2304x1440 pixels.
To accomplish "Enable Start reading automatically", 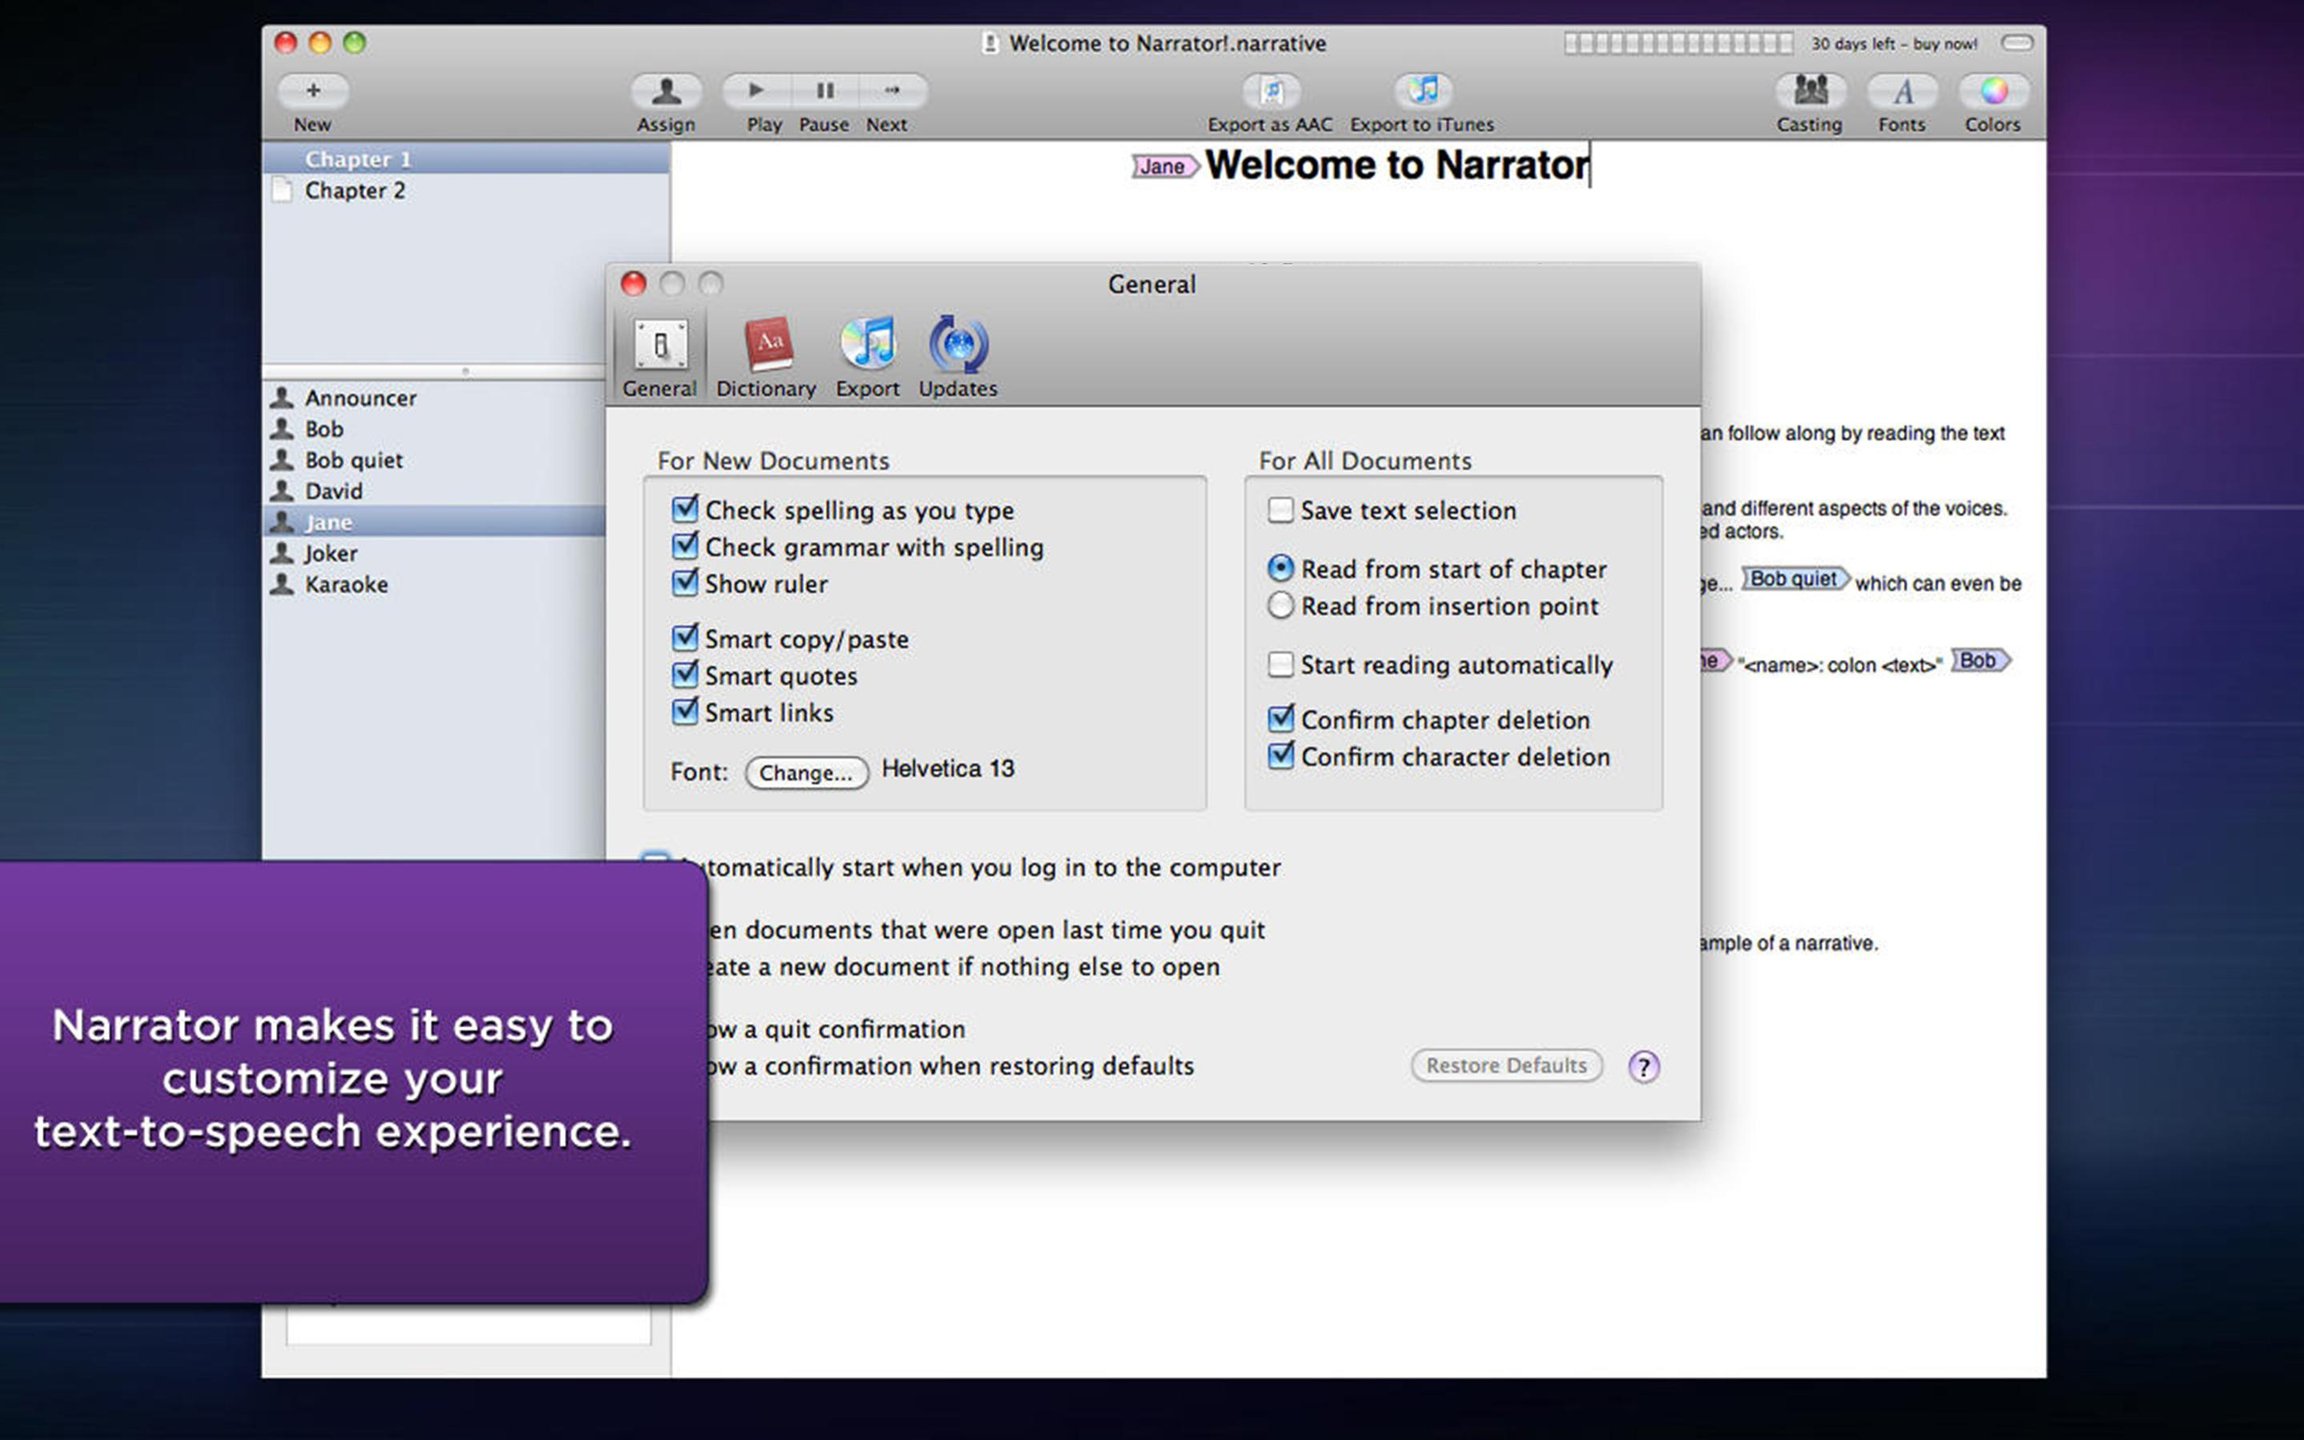I will pyautogui.click(x=1280, y=665).
